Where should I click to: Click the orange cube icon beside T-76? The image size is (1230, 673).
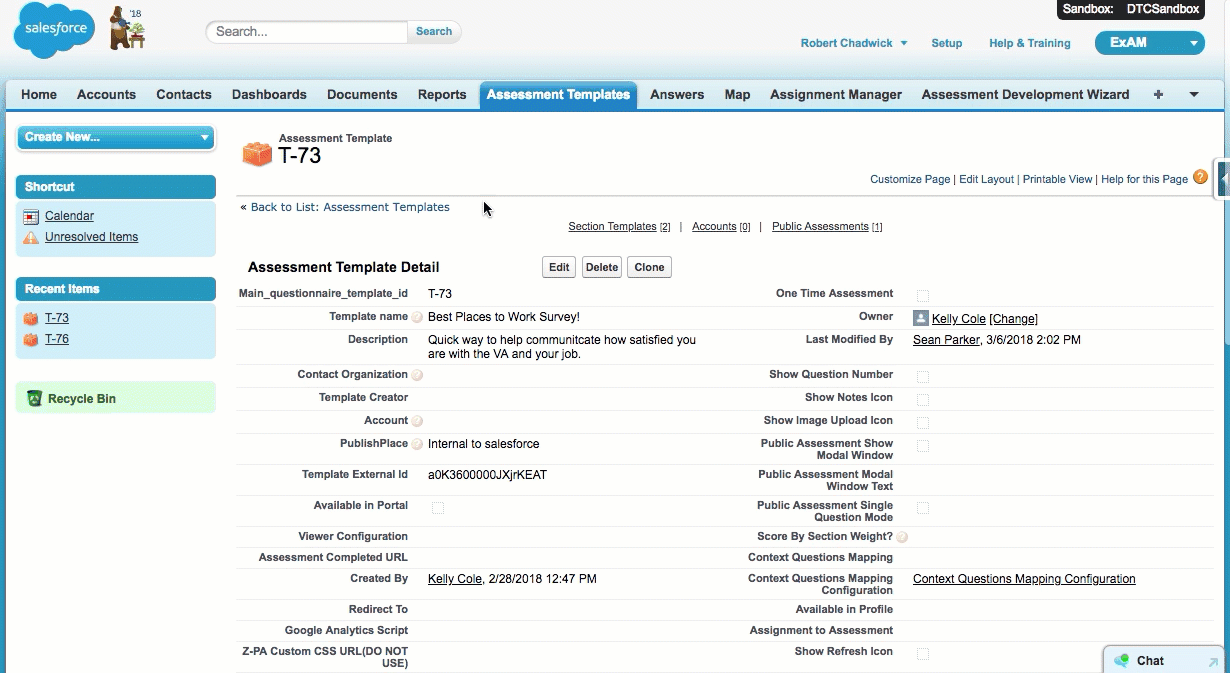31,339
